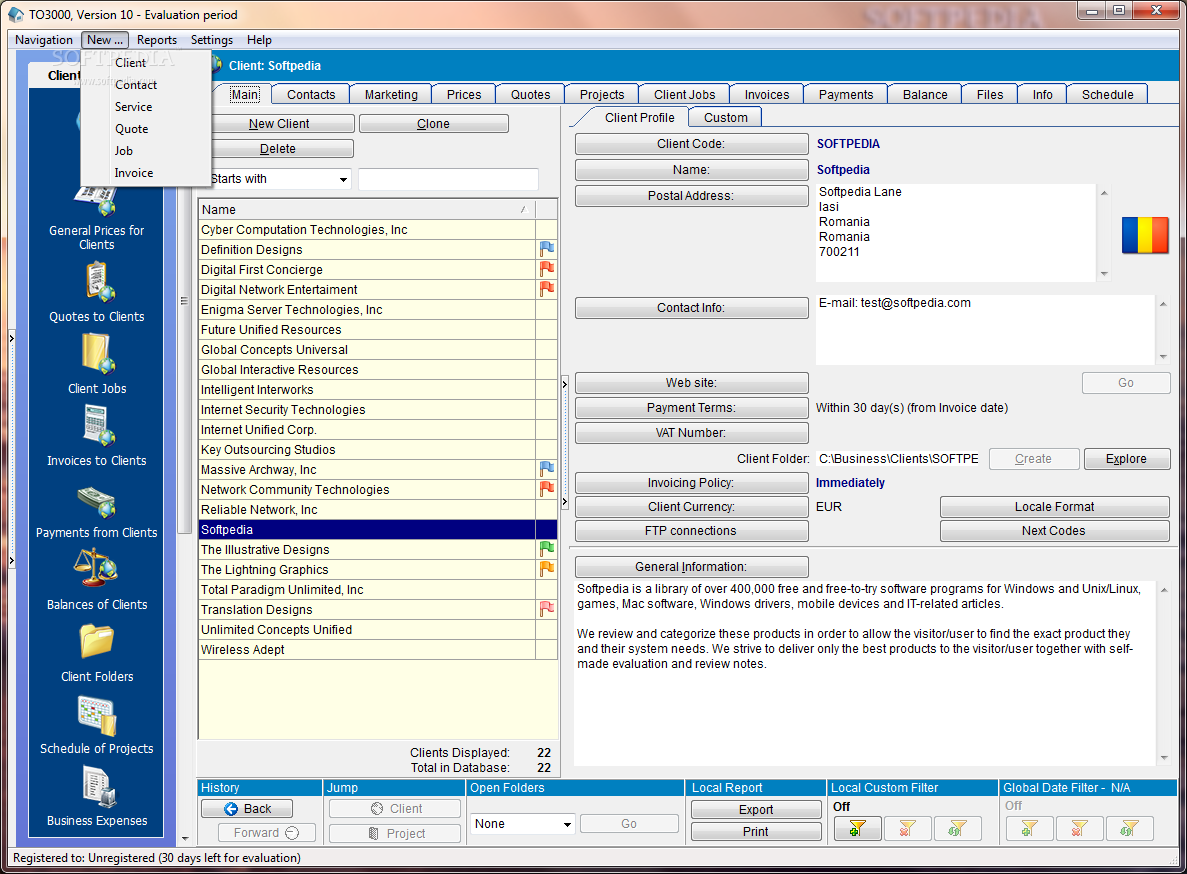Refresh the Local Custom Filter
This screenshot has height=874, width=1187.
pos(957,829)
